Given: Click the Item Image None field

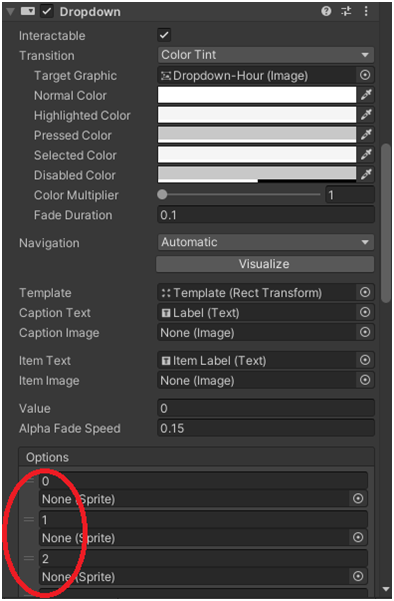Looking at the screenshot, I should (257, 380).
